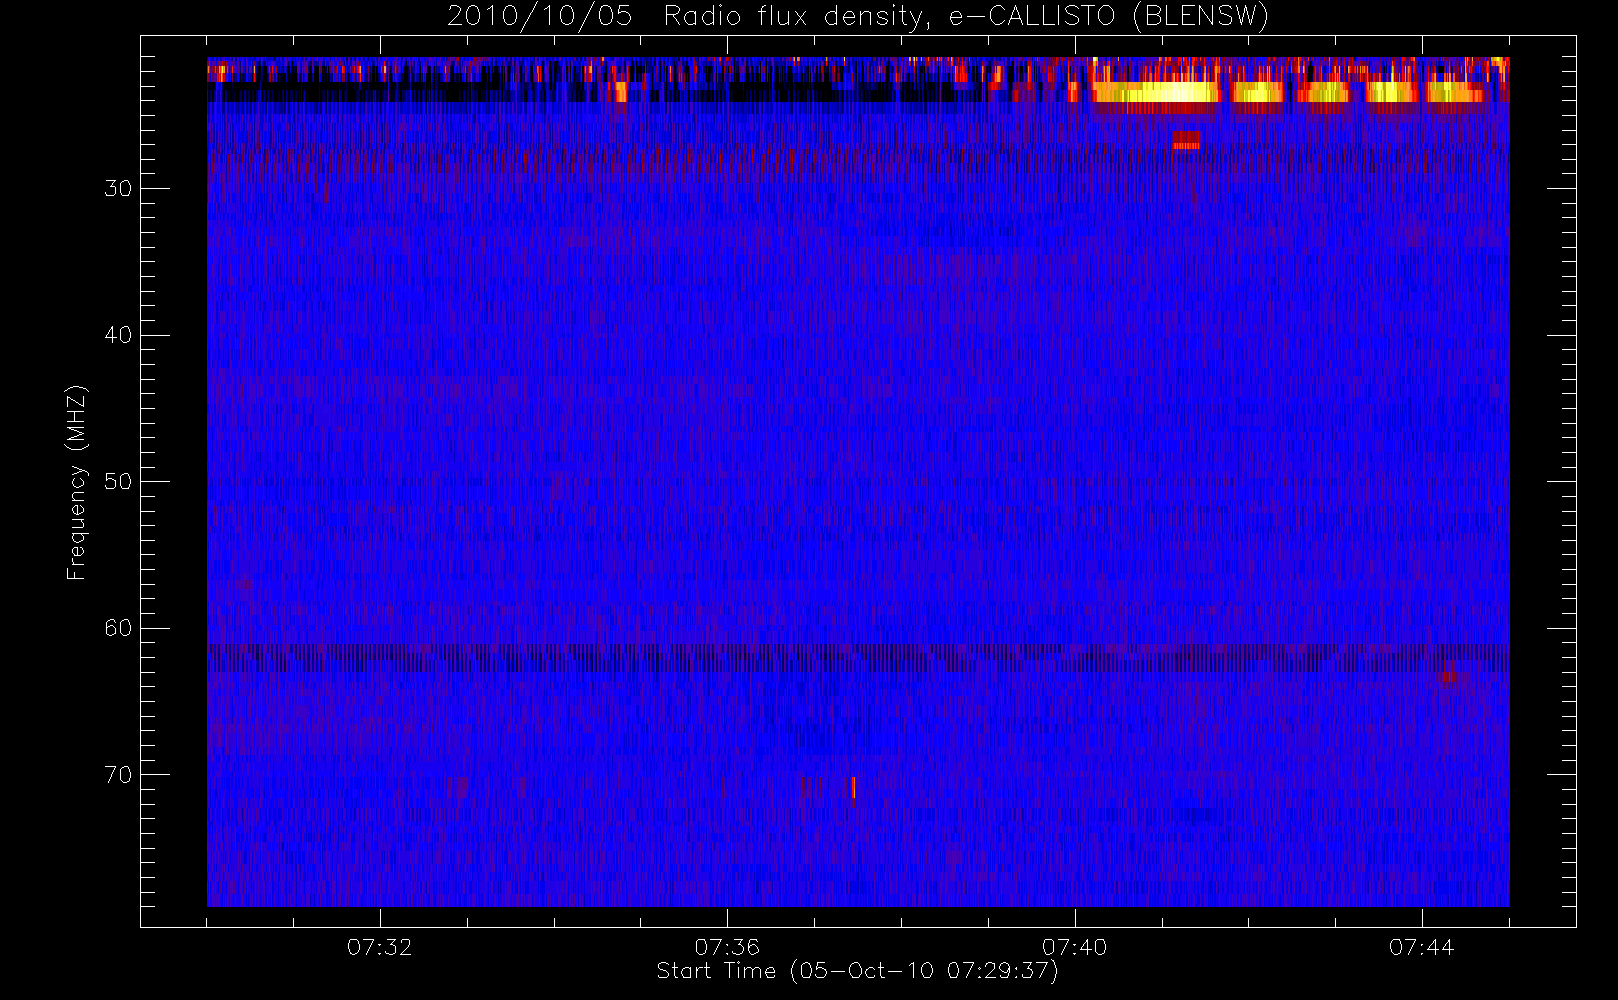1618x1000 pixels.
Task: Click the 07:40 time tick label
Action: (1075, 947)
